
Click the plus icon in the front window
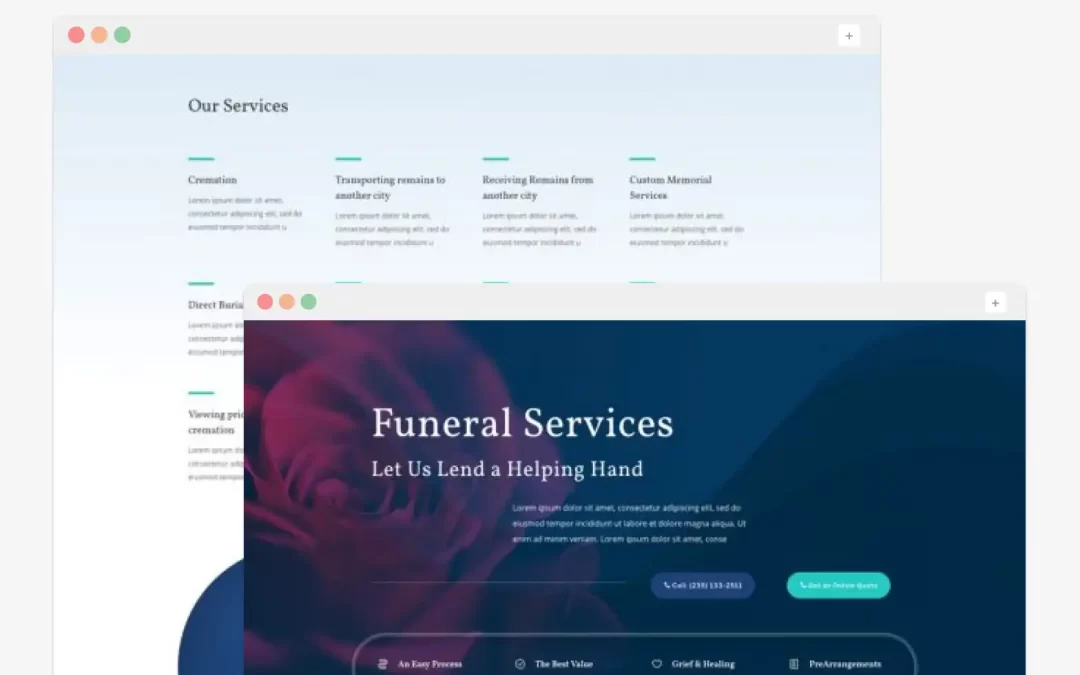pos(995,302)
